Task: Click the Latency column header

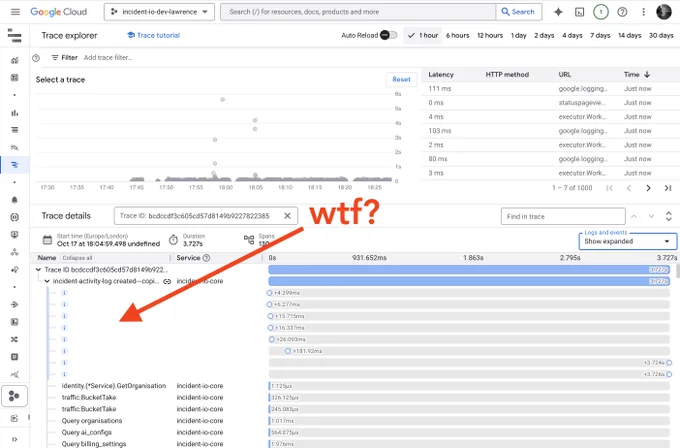Action: tap(441, 75)
